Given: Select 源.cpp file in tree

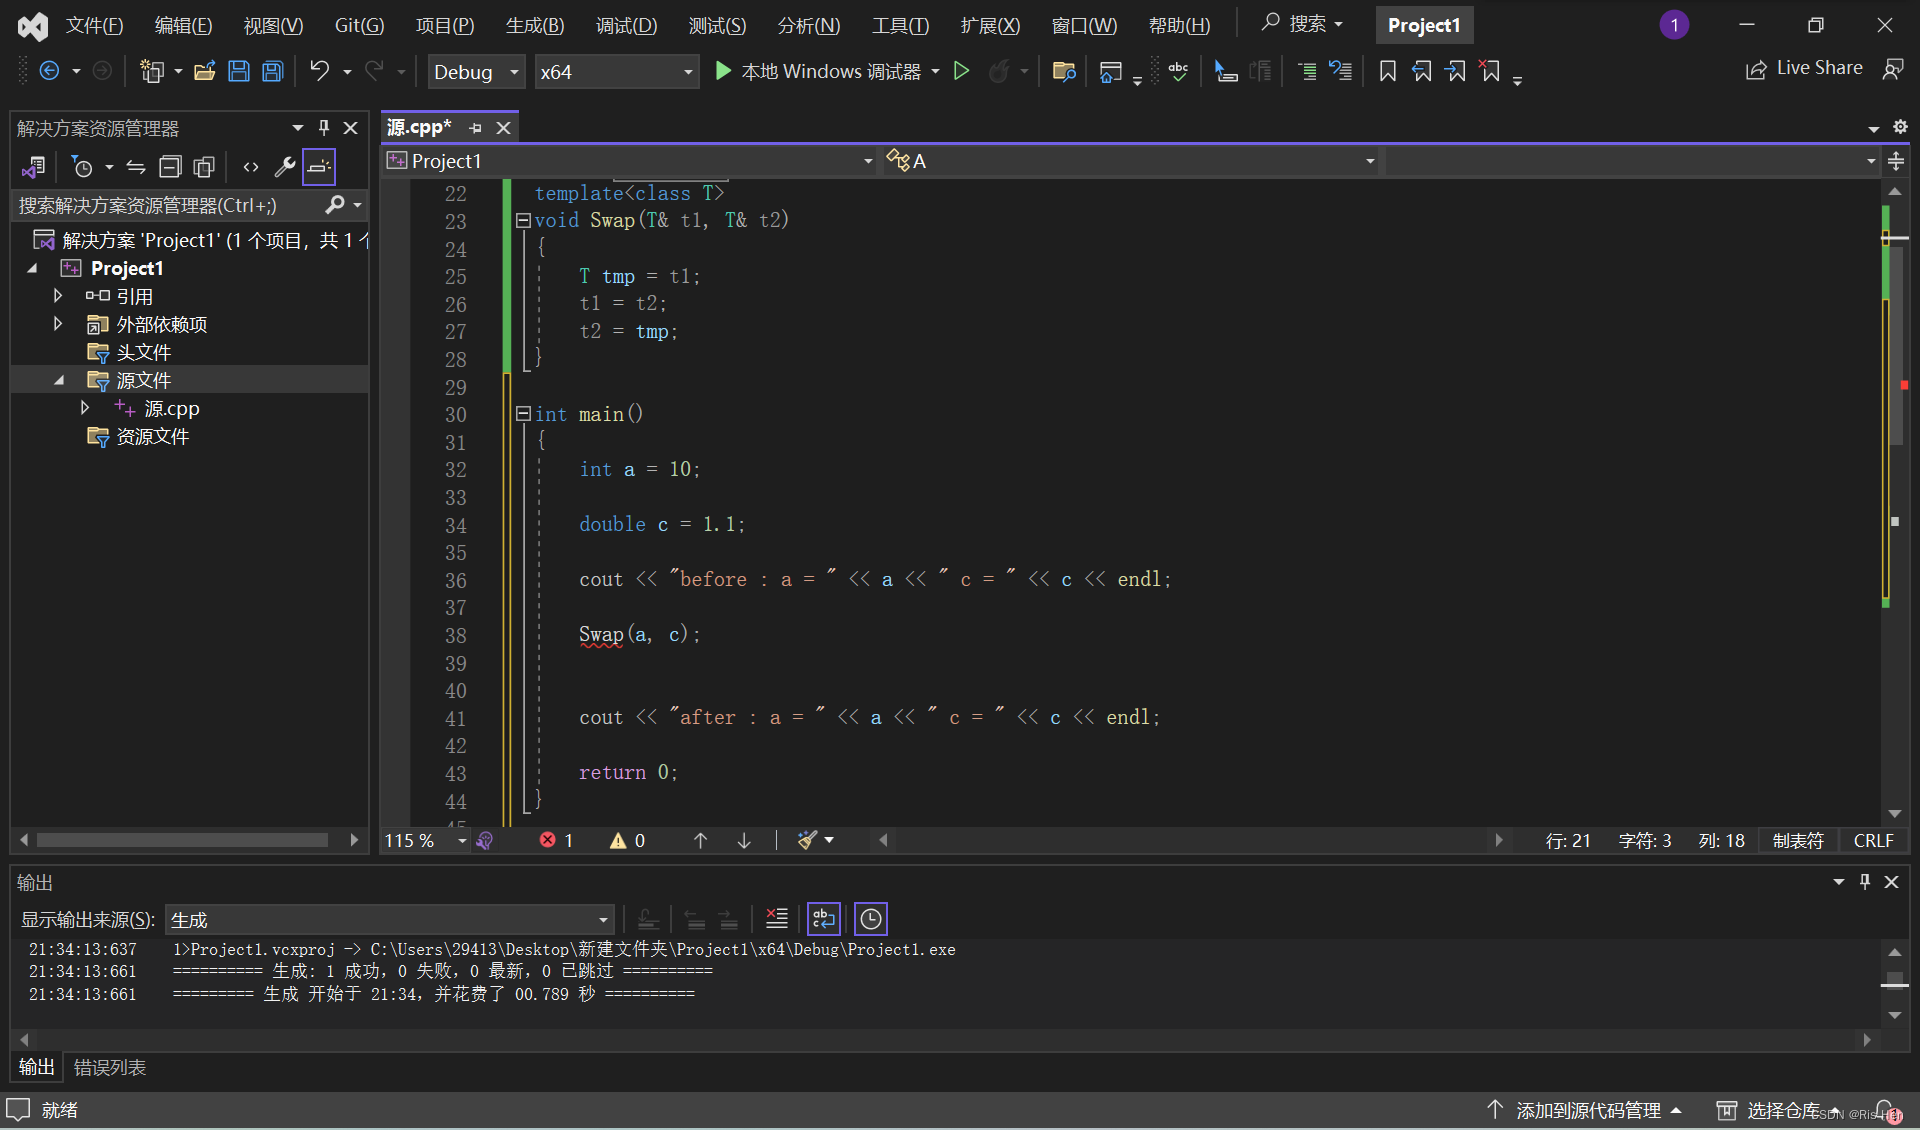Looking at the screenshot, I should (171, 408).
